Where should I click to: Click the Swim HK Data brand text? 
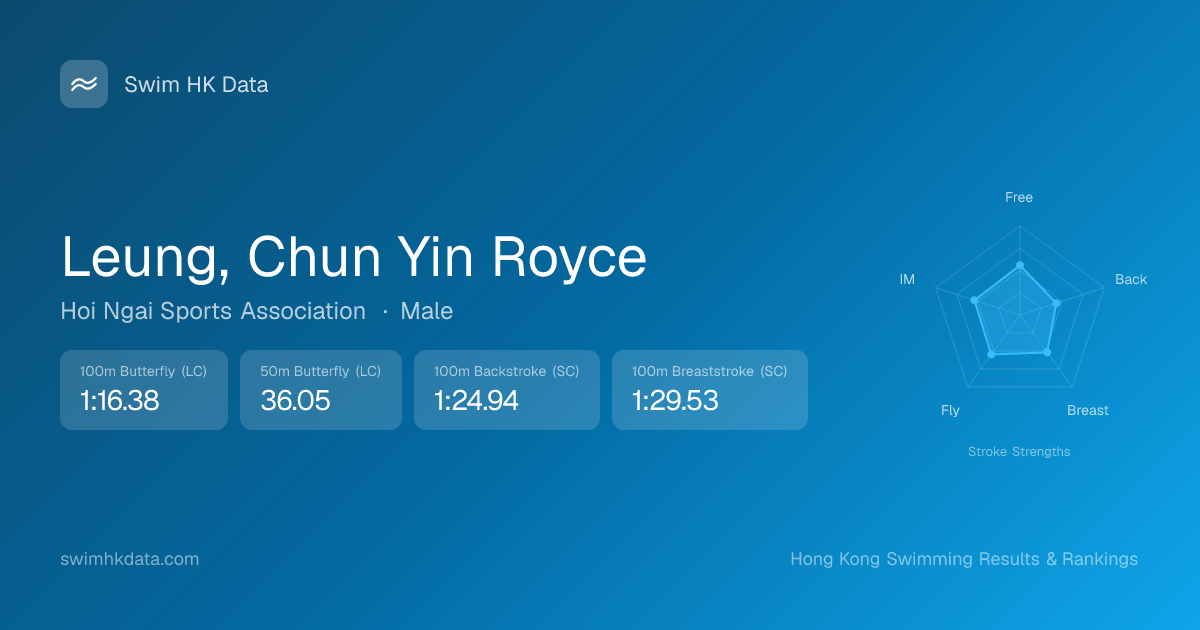(196, 85)
